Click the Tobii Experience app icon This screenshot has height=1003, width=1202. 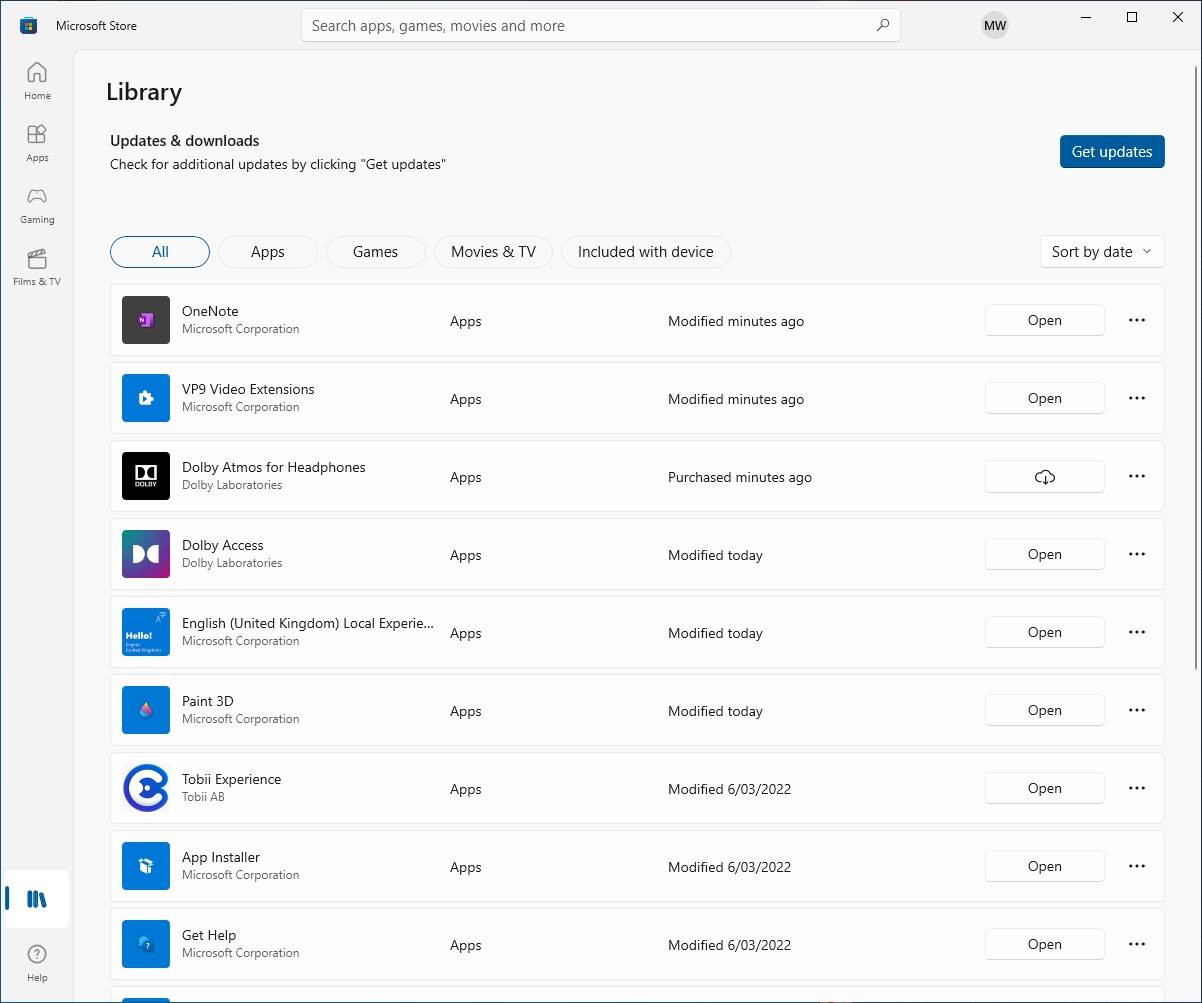pos(146,788)
